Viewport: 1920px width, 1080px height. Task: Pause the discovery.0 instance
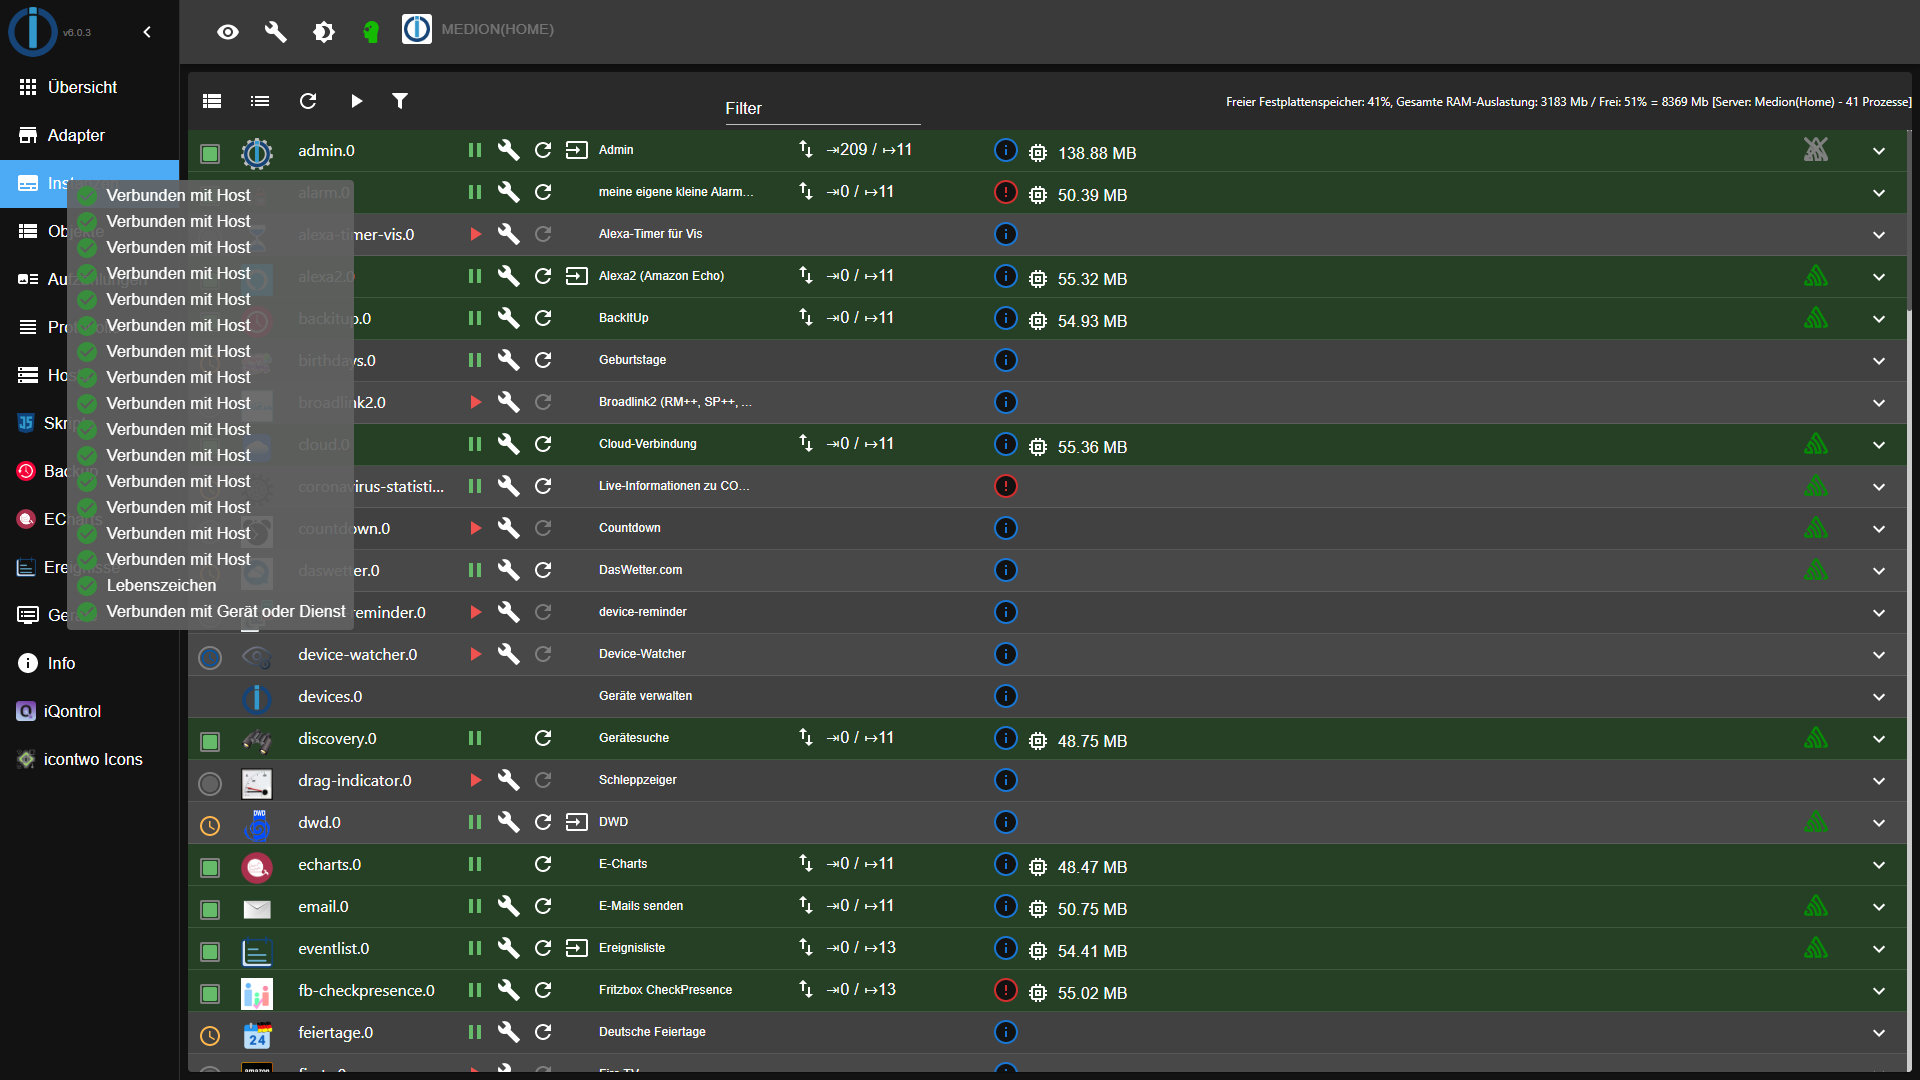coord(475,738)
